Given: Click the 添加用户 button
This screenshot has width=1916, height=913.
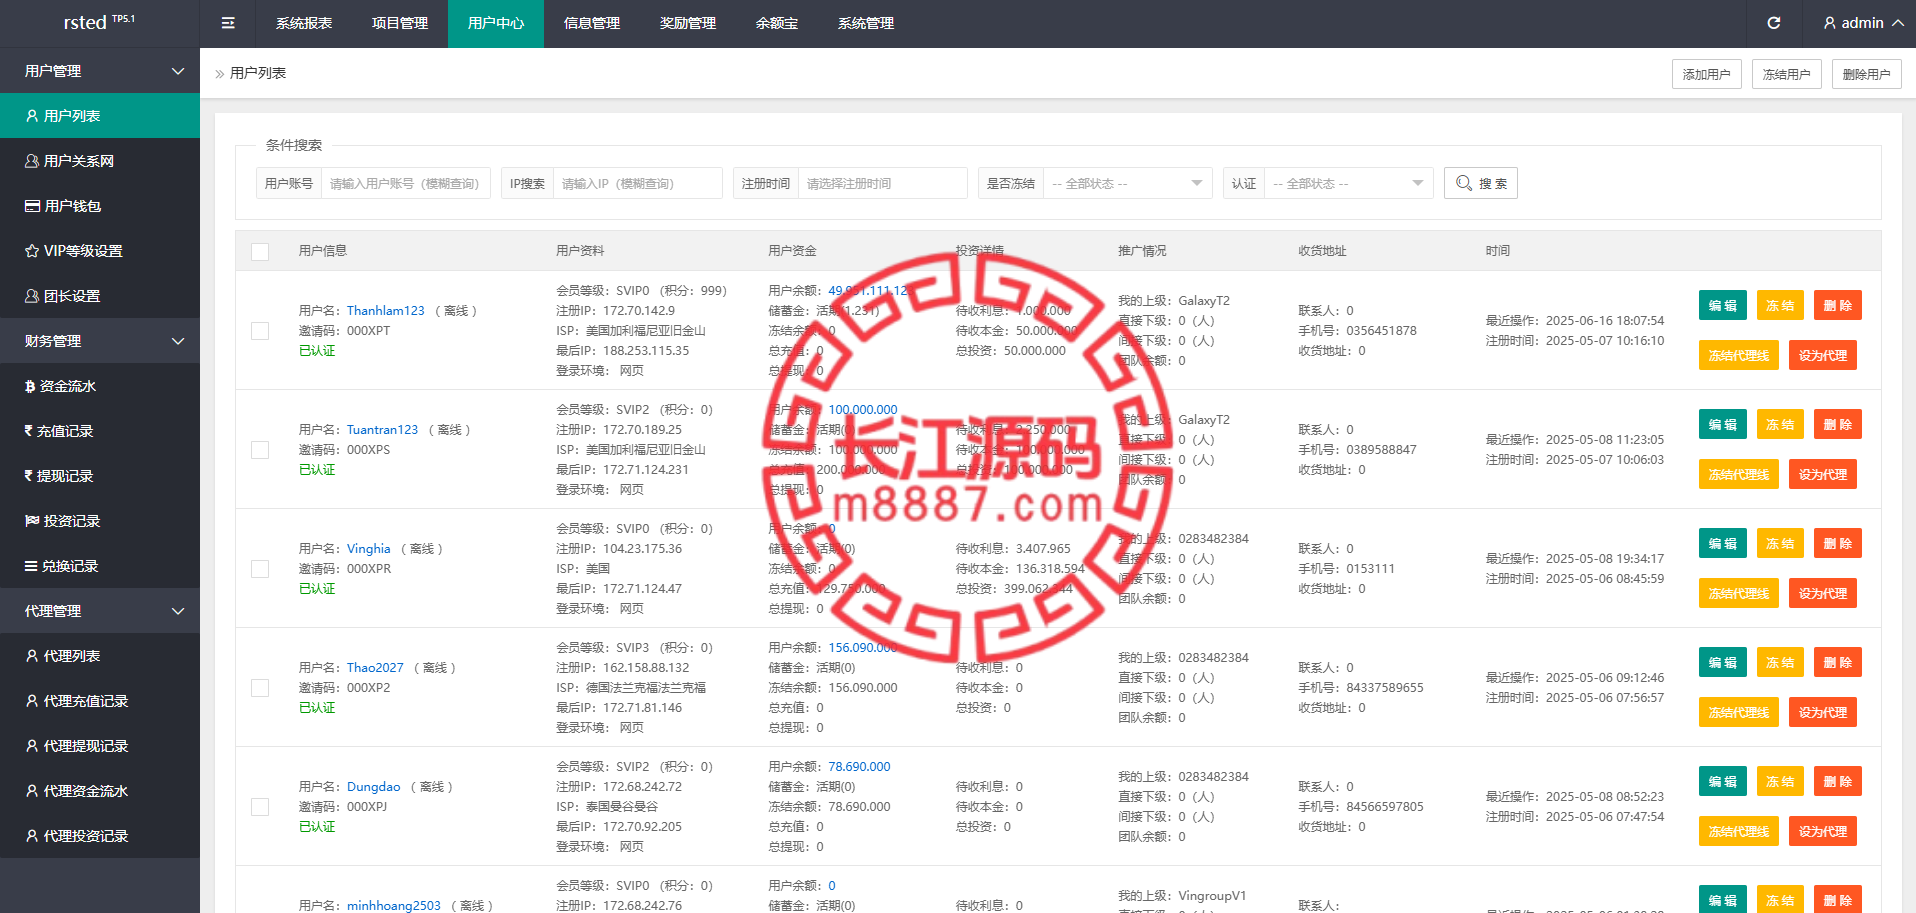Looking at the screenshot, I should pyautogui.click(x=1707, y=74).
